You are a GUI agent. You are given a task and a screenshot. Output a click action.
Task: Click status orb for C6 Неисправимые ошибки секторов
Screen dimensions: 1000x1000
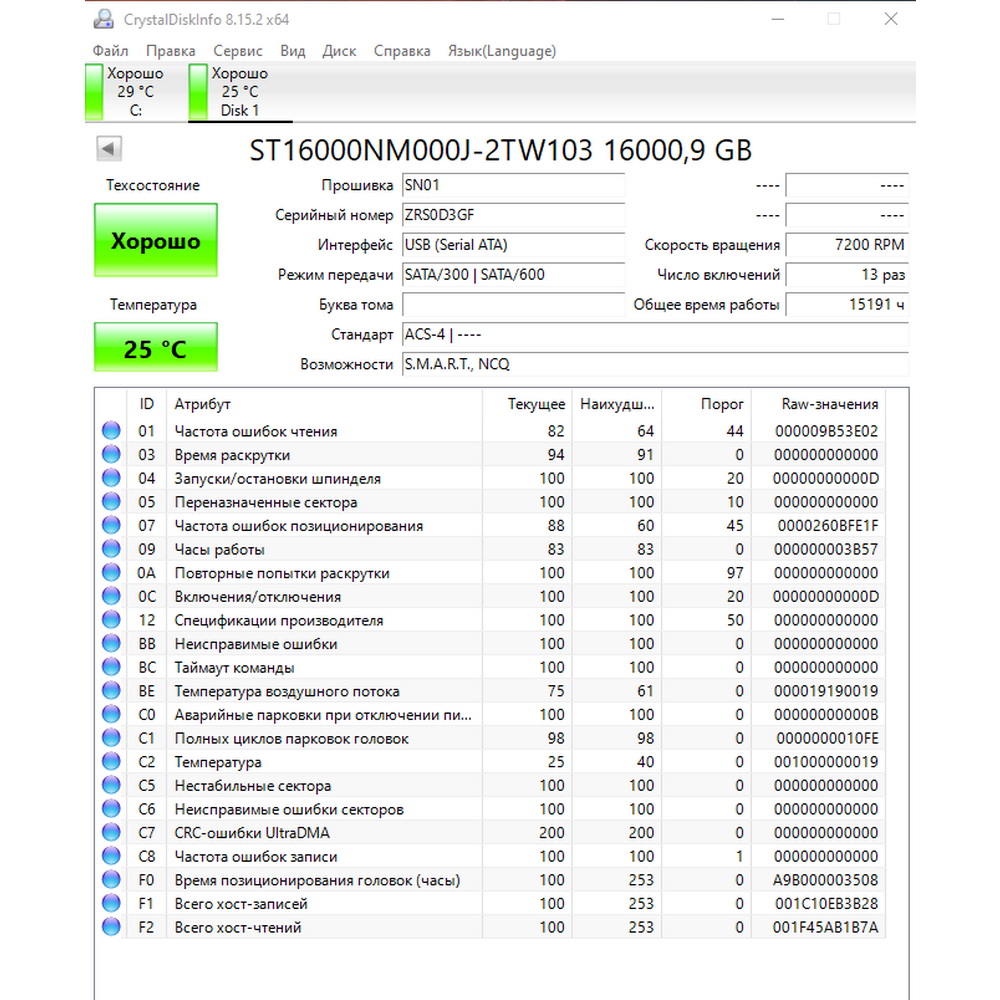click(111, 808)
